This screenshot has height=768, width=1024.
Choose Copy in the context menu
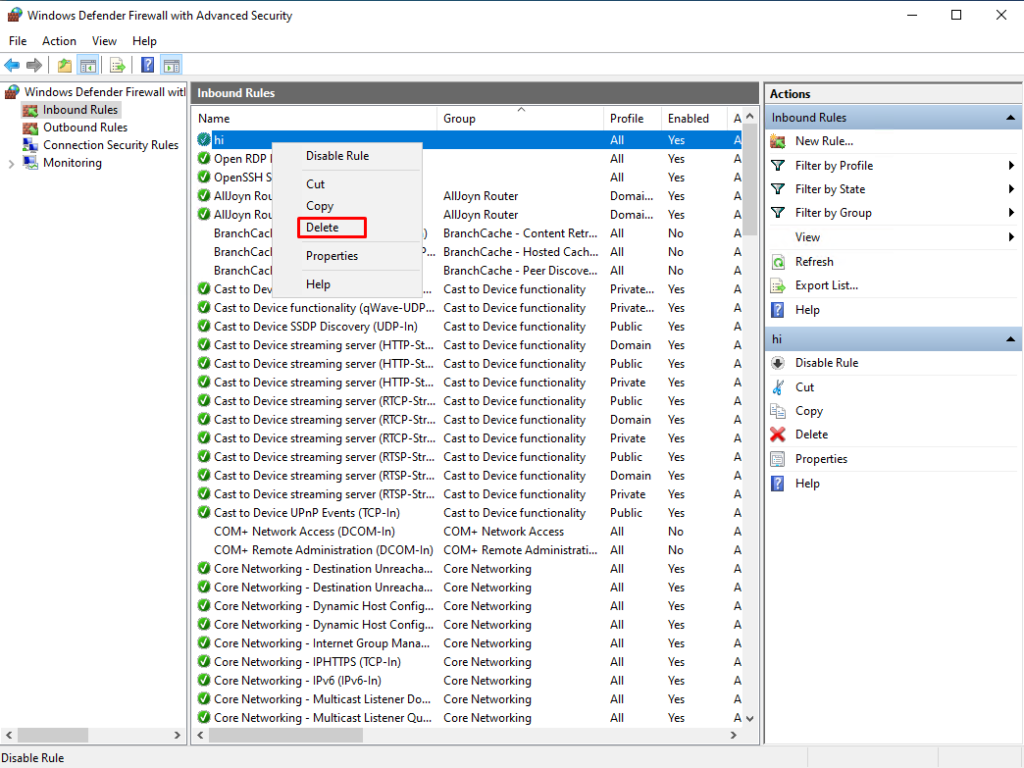(347, 206)
